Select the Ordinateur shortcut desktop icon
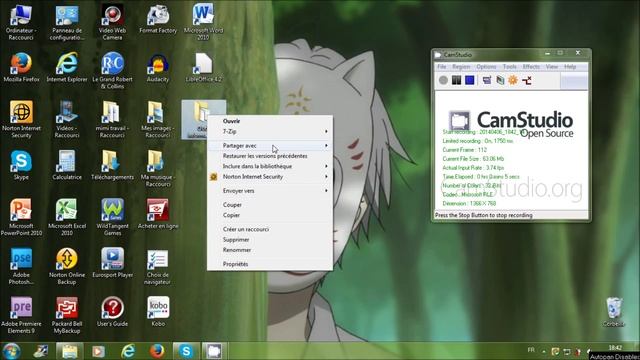 pyautogui.click(x=21, y=22)
